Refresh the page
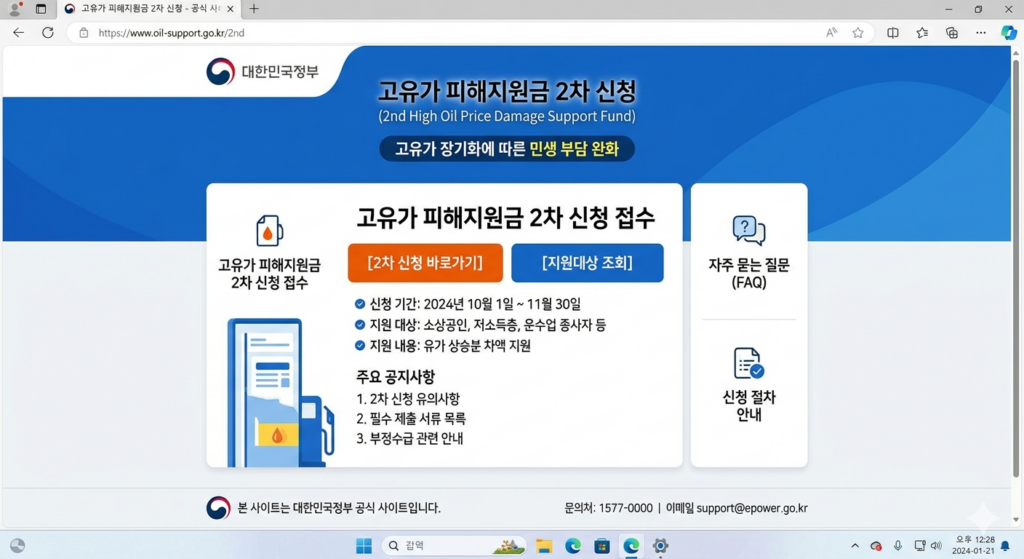The height and width of the screenshot is (559, 1024). (x=47, y=33)
